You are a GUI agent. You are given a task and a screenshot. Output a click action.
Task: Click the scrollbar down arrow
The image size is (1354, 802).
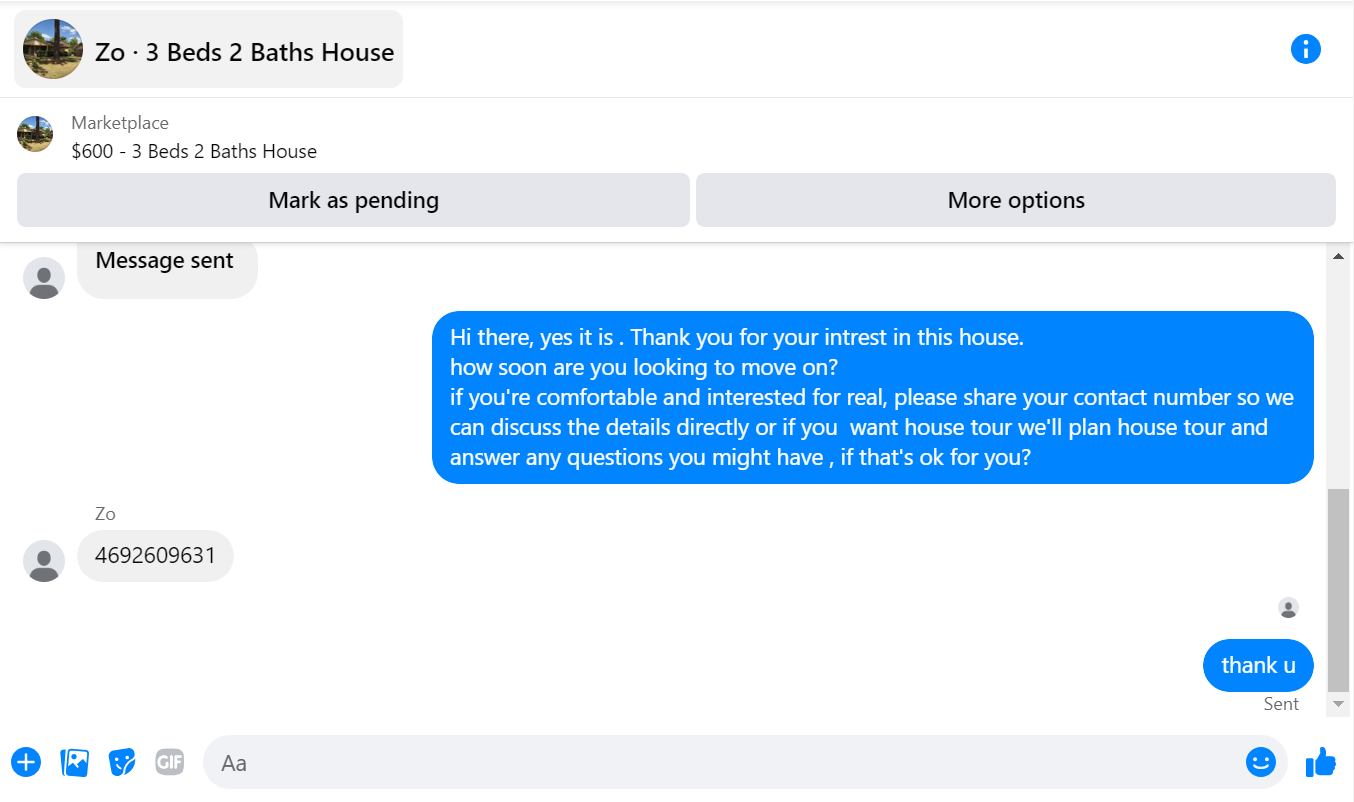coord(1338,704)
